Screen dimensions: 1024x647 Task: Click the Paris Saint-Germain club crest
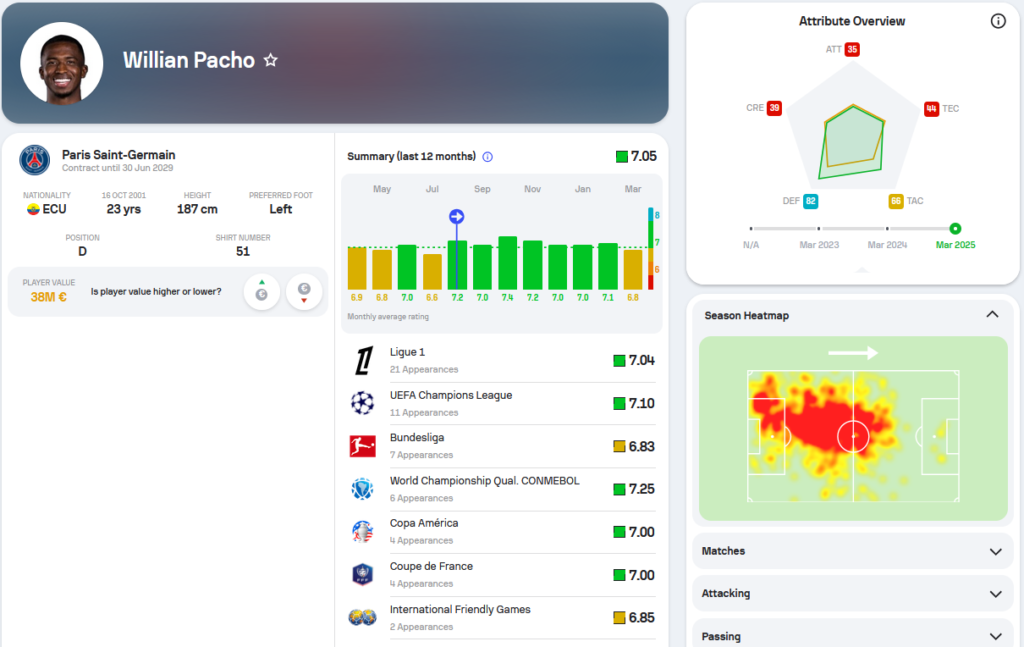point(34,161)
